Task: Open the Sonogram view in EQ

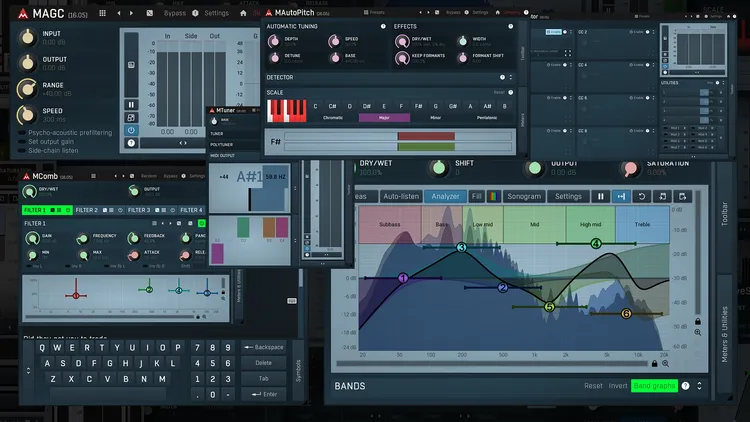Action: 524,196
